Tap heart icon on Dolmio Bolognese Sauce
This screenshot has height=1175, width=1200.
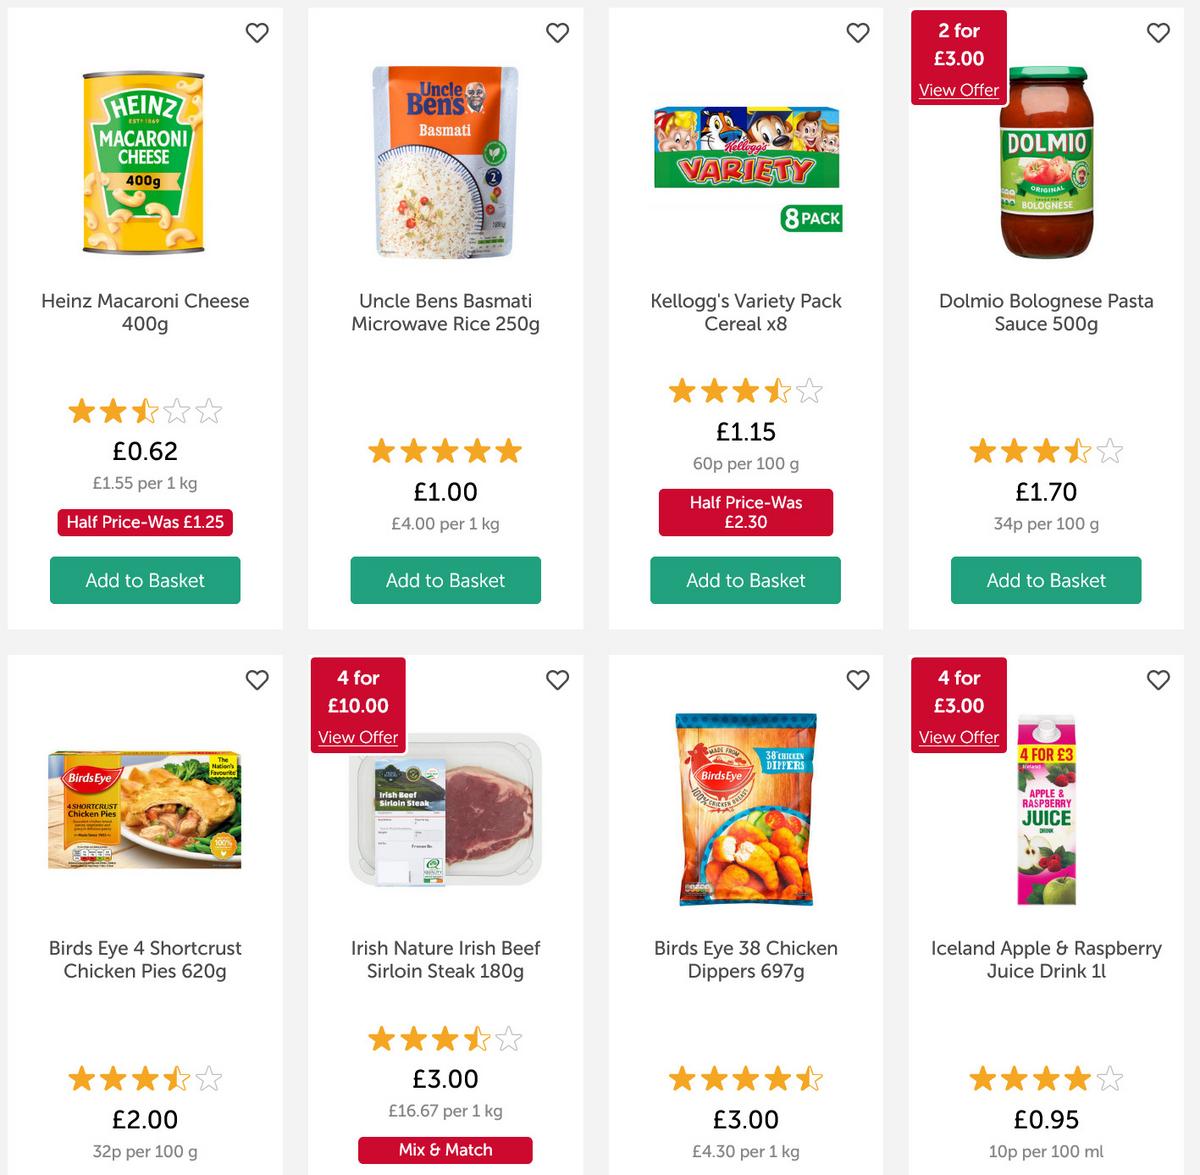click(x=1158, y=33)
